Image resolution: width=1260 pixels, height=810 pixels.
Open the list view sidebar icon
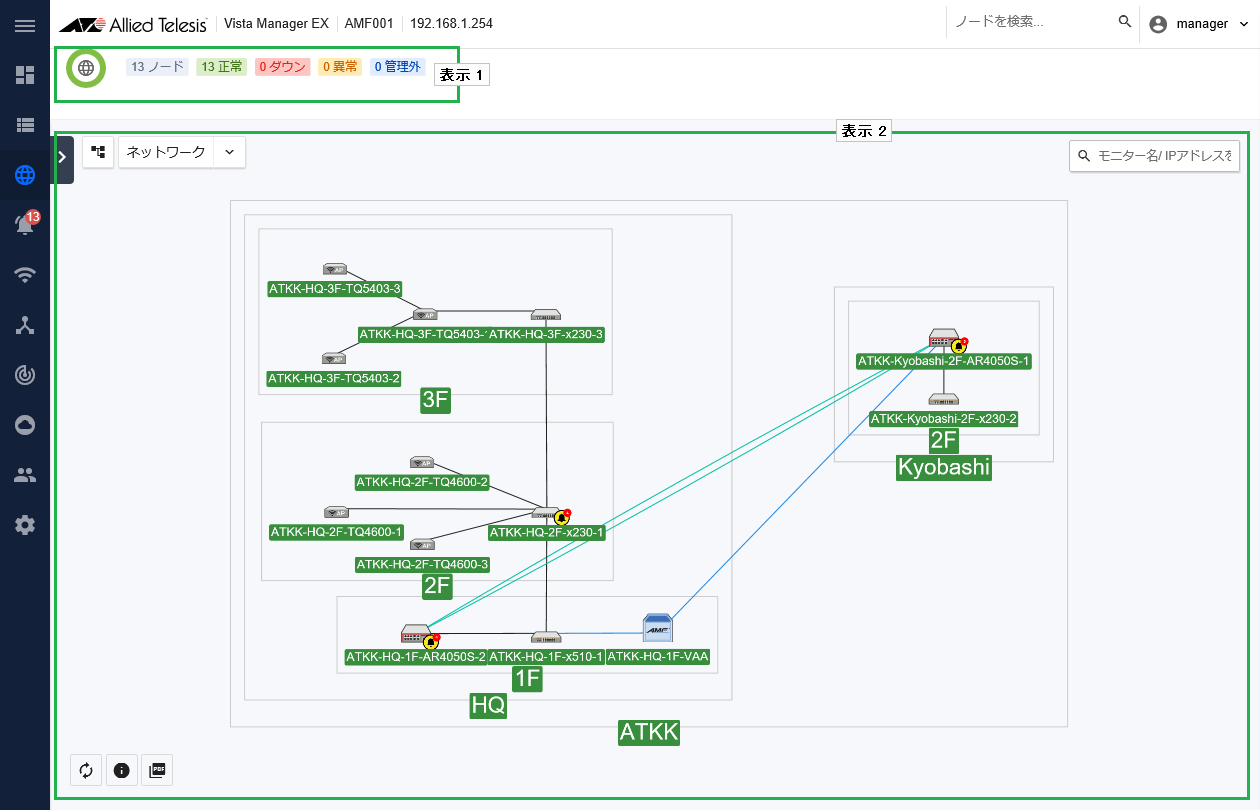click(25, 125)
